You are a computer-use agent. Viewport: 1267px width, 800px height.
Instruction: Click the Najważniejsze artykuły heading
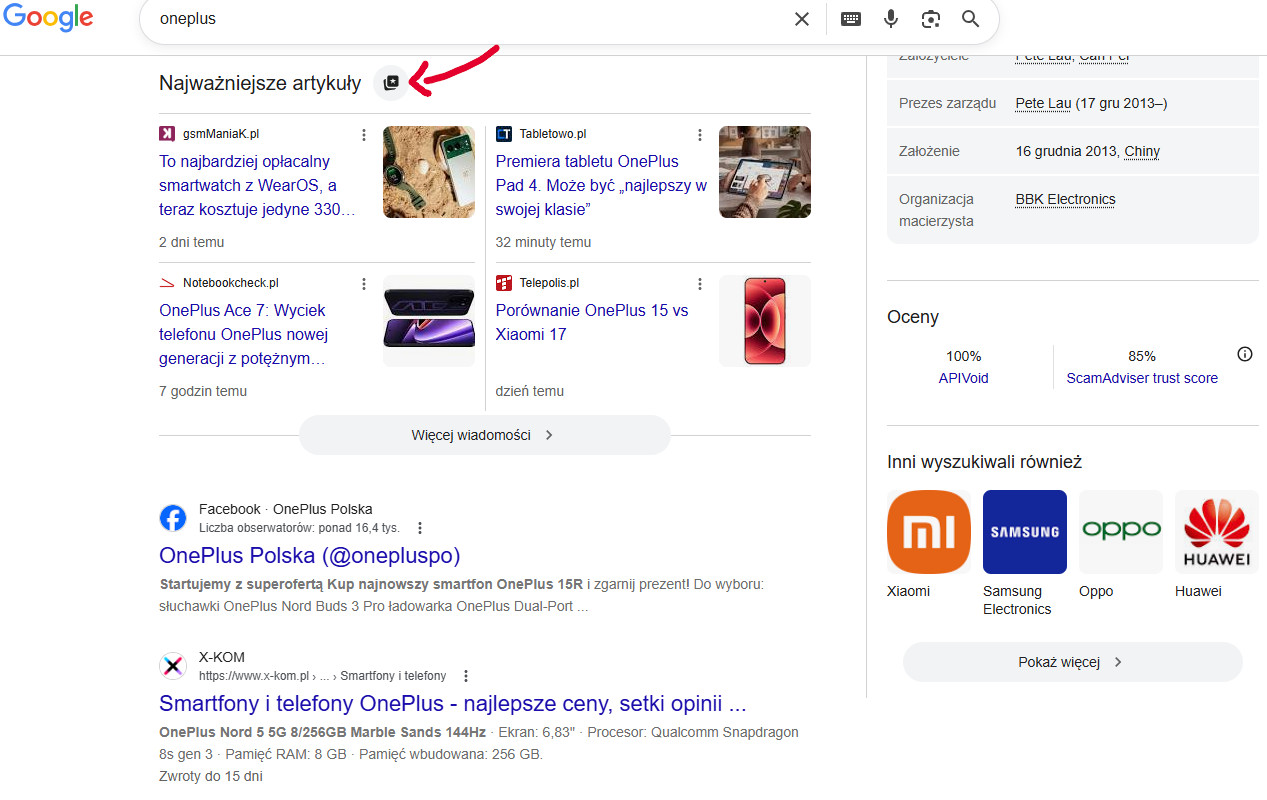coord(260,83)
